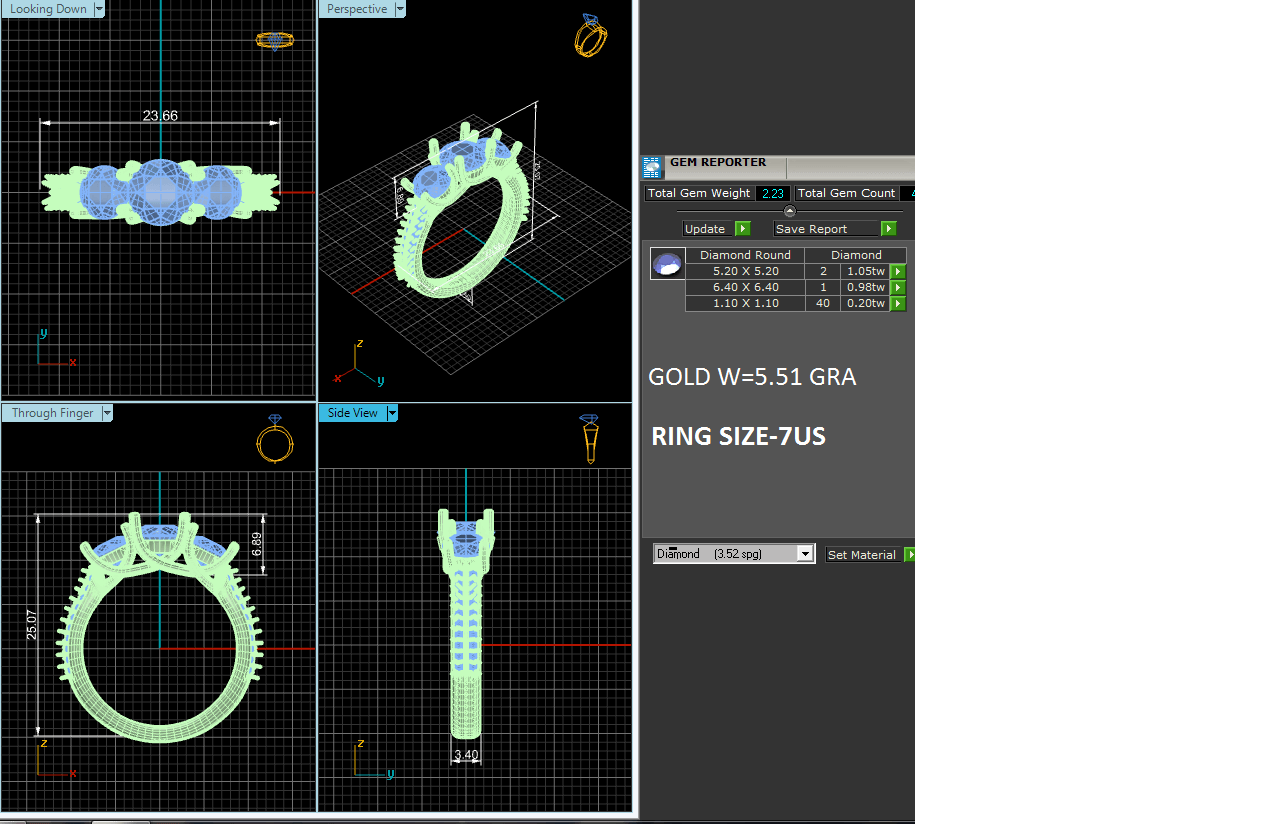The height and width of the screenshot is (824, 1274).
Task: Click the Update button label
Action: coord(705,229)
